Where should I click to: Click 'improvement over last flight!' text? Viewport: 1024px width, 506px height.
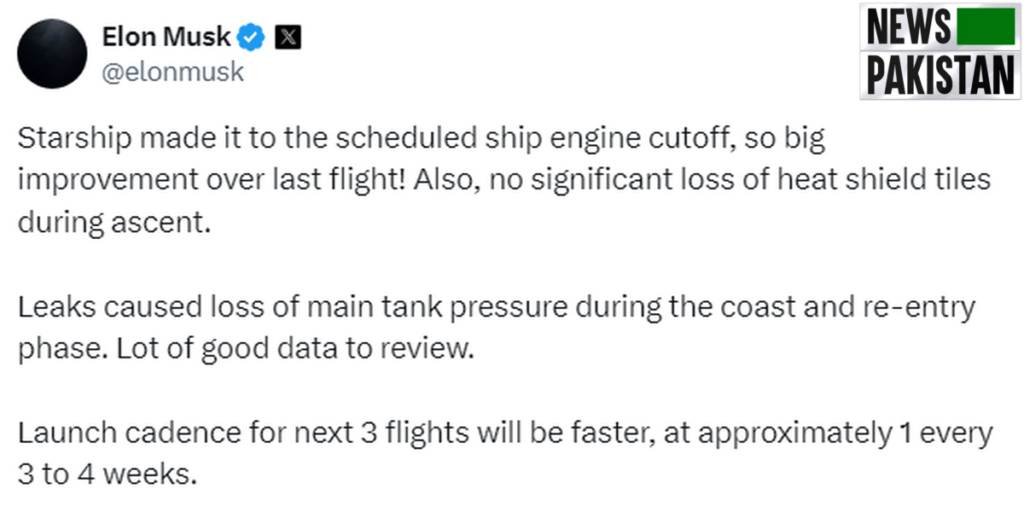[215, 180]
